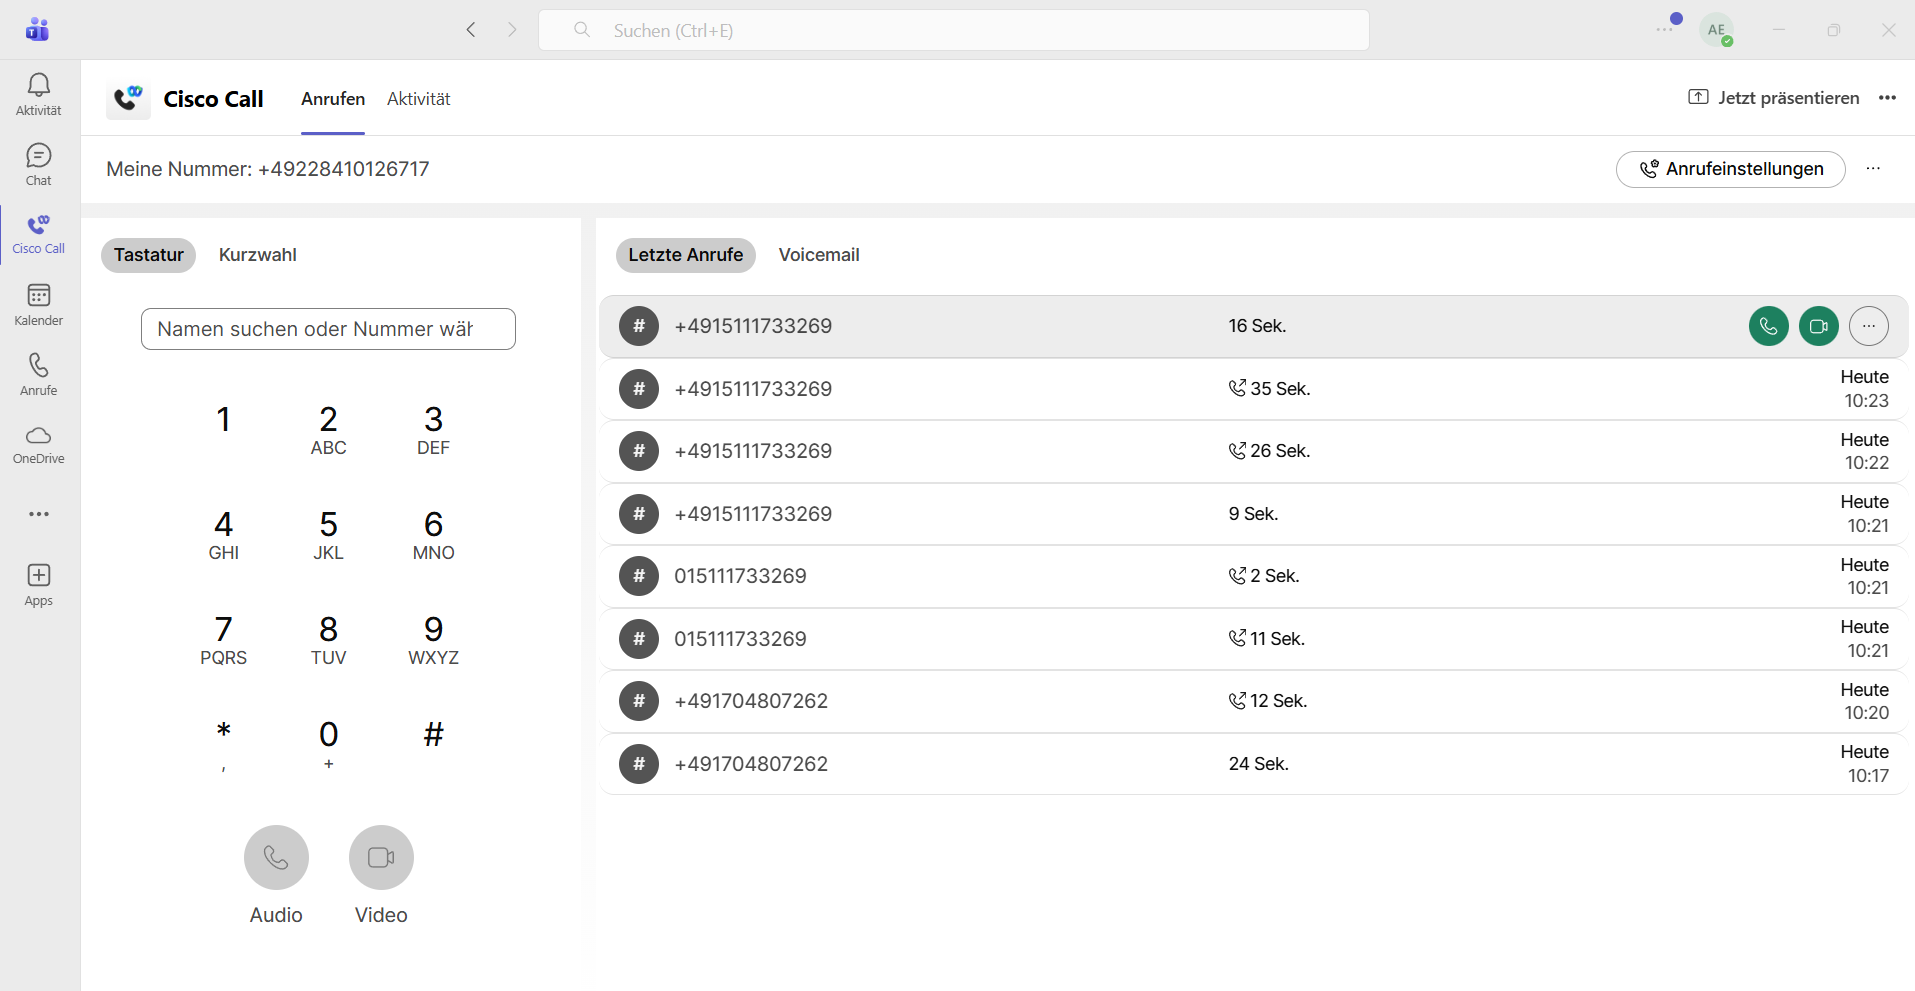Open the Apps store icon
Screen dimensions: 1915x991
[x=38, y=584]
